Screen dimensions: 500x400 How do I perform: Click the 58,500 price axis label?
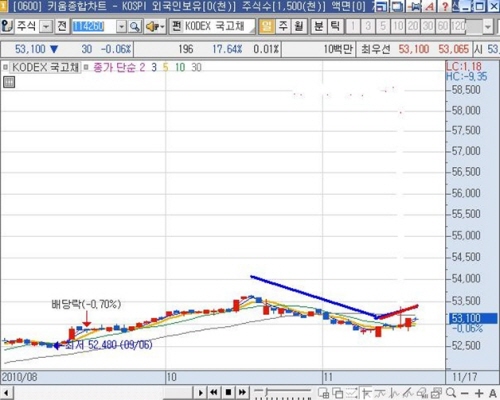pos(466,90)
